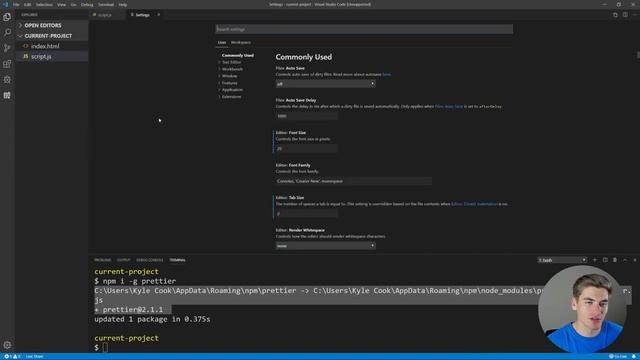Click the VS Code logo in title bar
Image resolution: width=640 pixels, height=360 pixels.
point(5,4)
